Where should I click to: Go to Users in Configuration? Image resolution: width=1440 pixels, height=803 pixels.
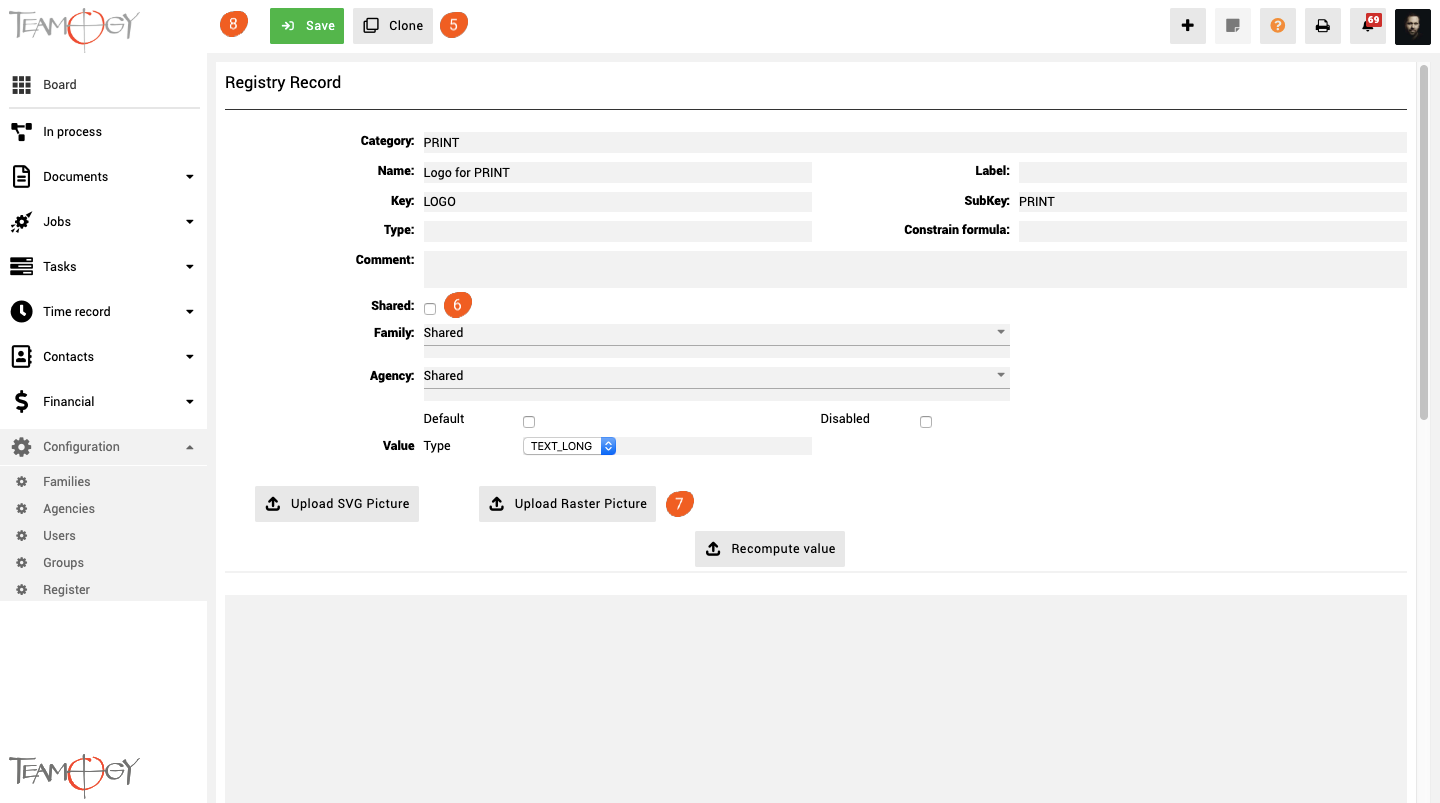(x=59, y=536)
